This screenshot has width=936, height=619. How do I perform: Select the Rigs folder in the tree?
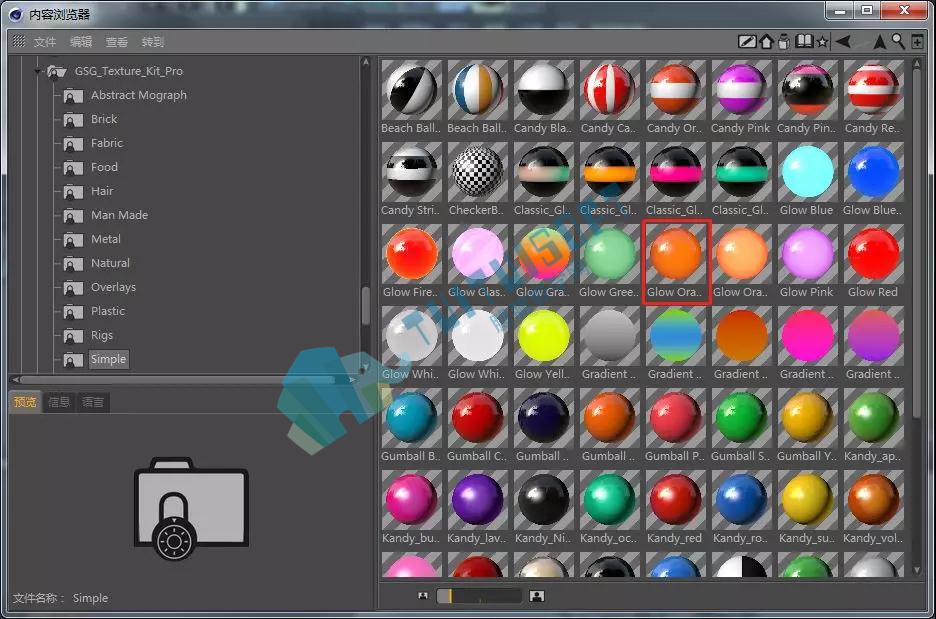coord(102,335)
